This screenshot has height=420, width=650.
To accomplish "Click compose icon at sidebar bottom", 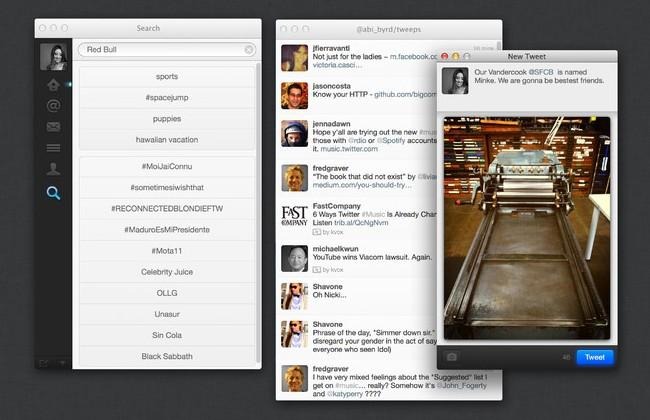I will (43, 363).
